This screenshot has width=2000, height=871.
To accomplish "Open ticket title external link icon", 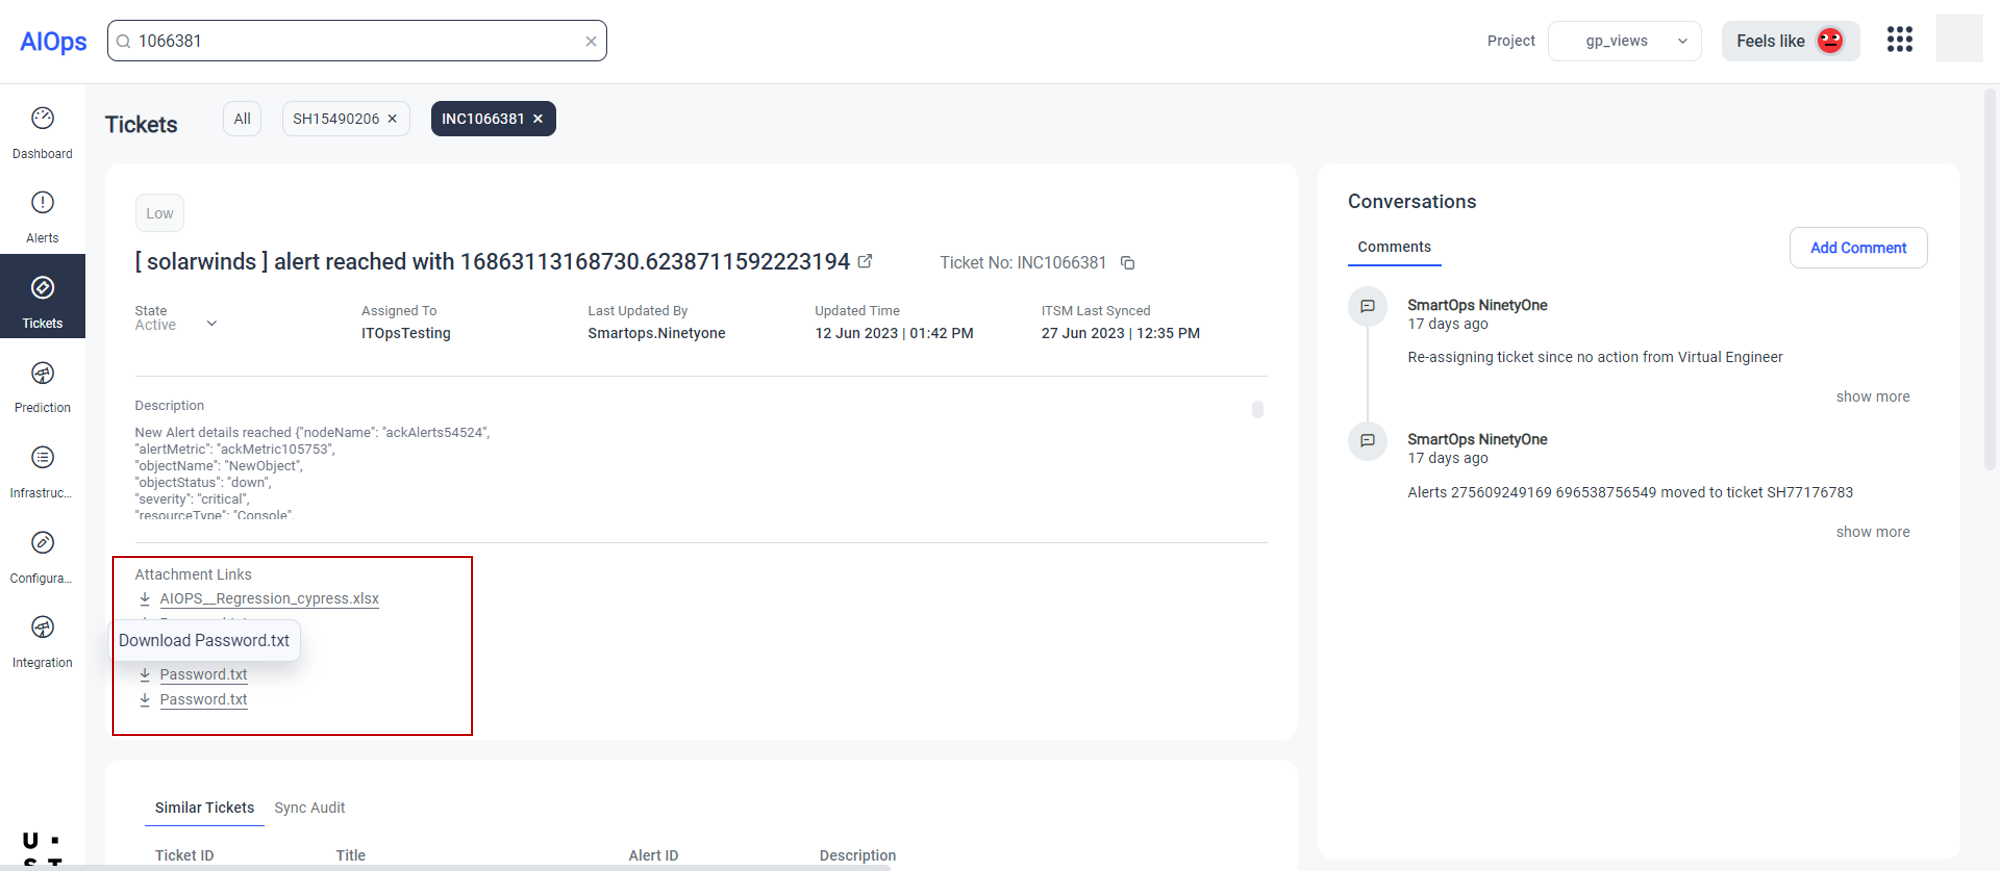I will (x=865, y=261).
